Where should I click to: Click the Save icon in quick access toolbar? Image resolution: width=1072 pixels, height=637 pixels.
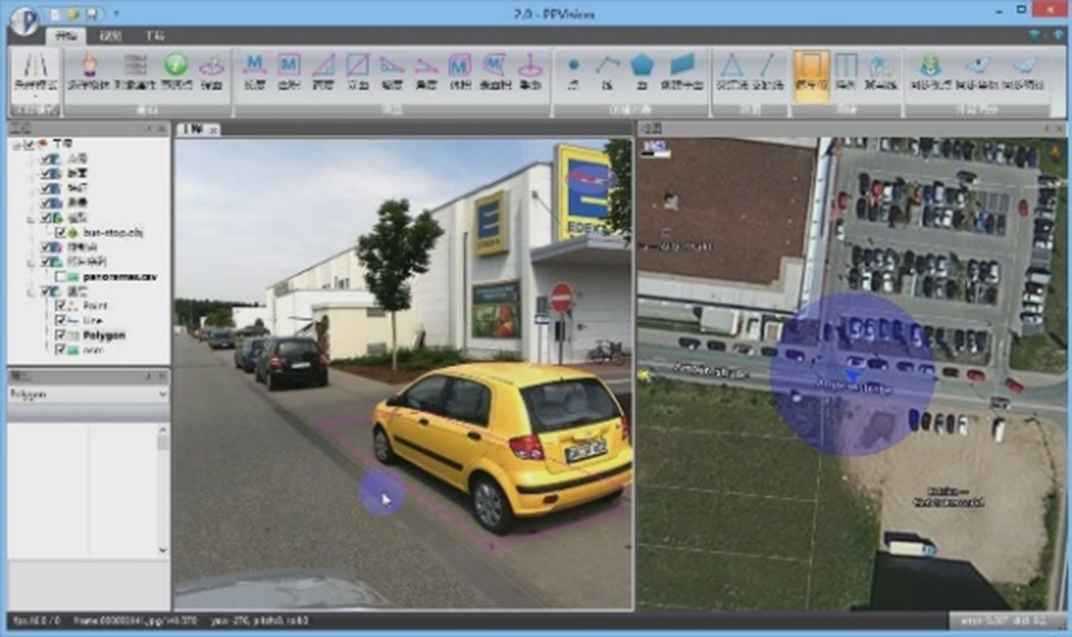coord(92,14)
